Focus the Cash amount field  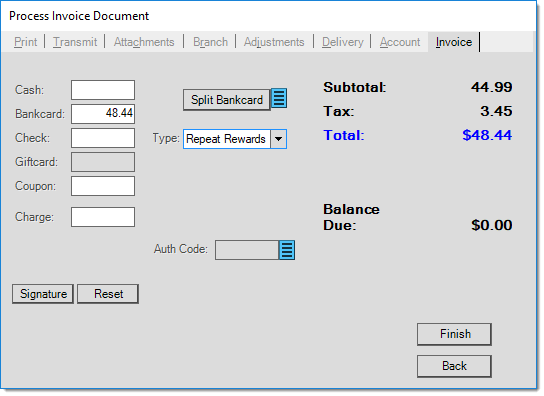[x=103, y=90]
